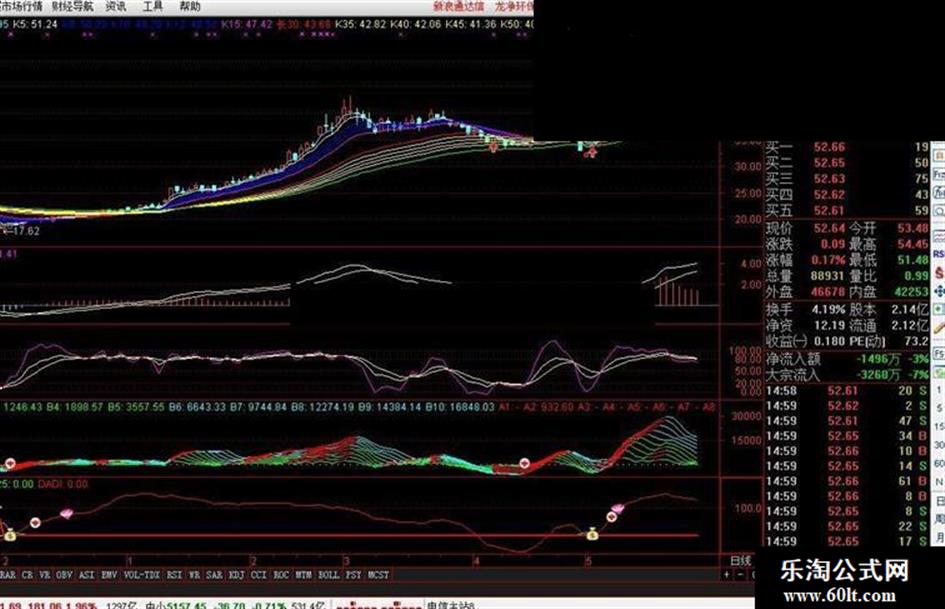945x609 pixels.
Task: Switch to the OBV indicator tab
Action: (x=64, y=575)
